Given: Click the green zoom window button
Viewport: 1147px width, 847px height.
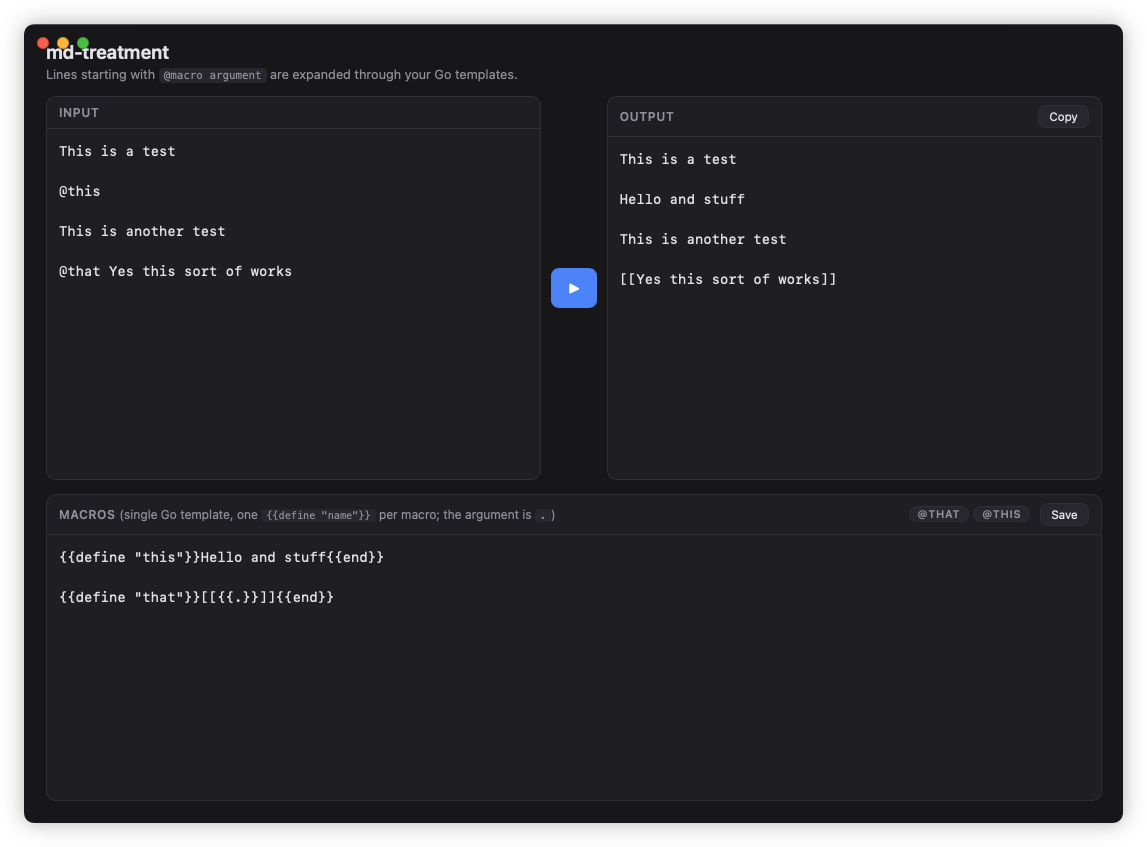Looking at the screenshot, I should click(x=83, y=43).
